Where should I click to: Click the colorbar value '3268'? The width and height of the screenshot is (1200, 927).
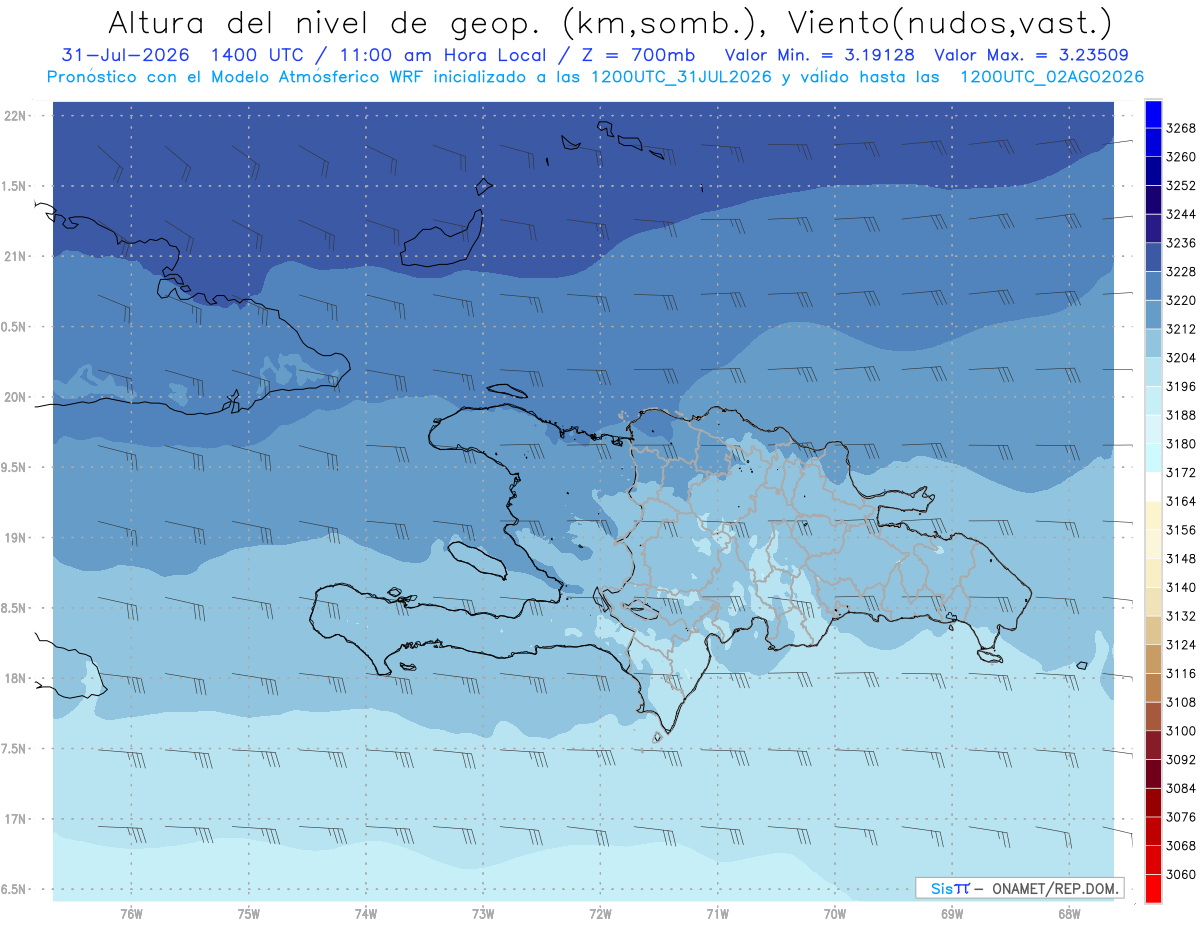[x=1180, y=128]
